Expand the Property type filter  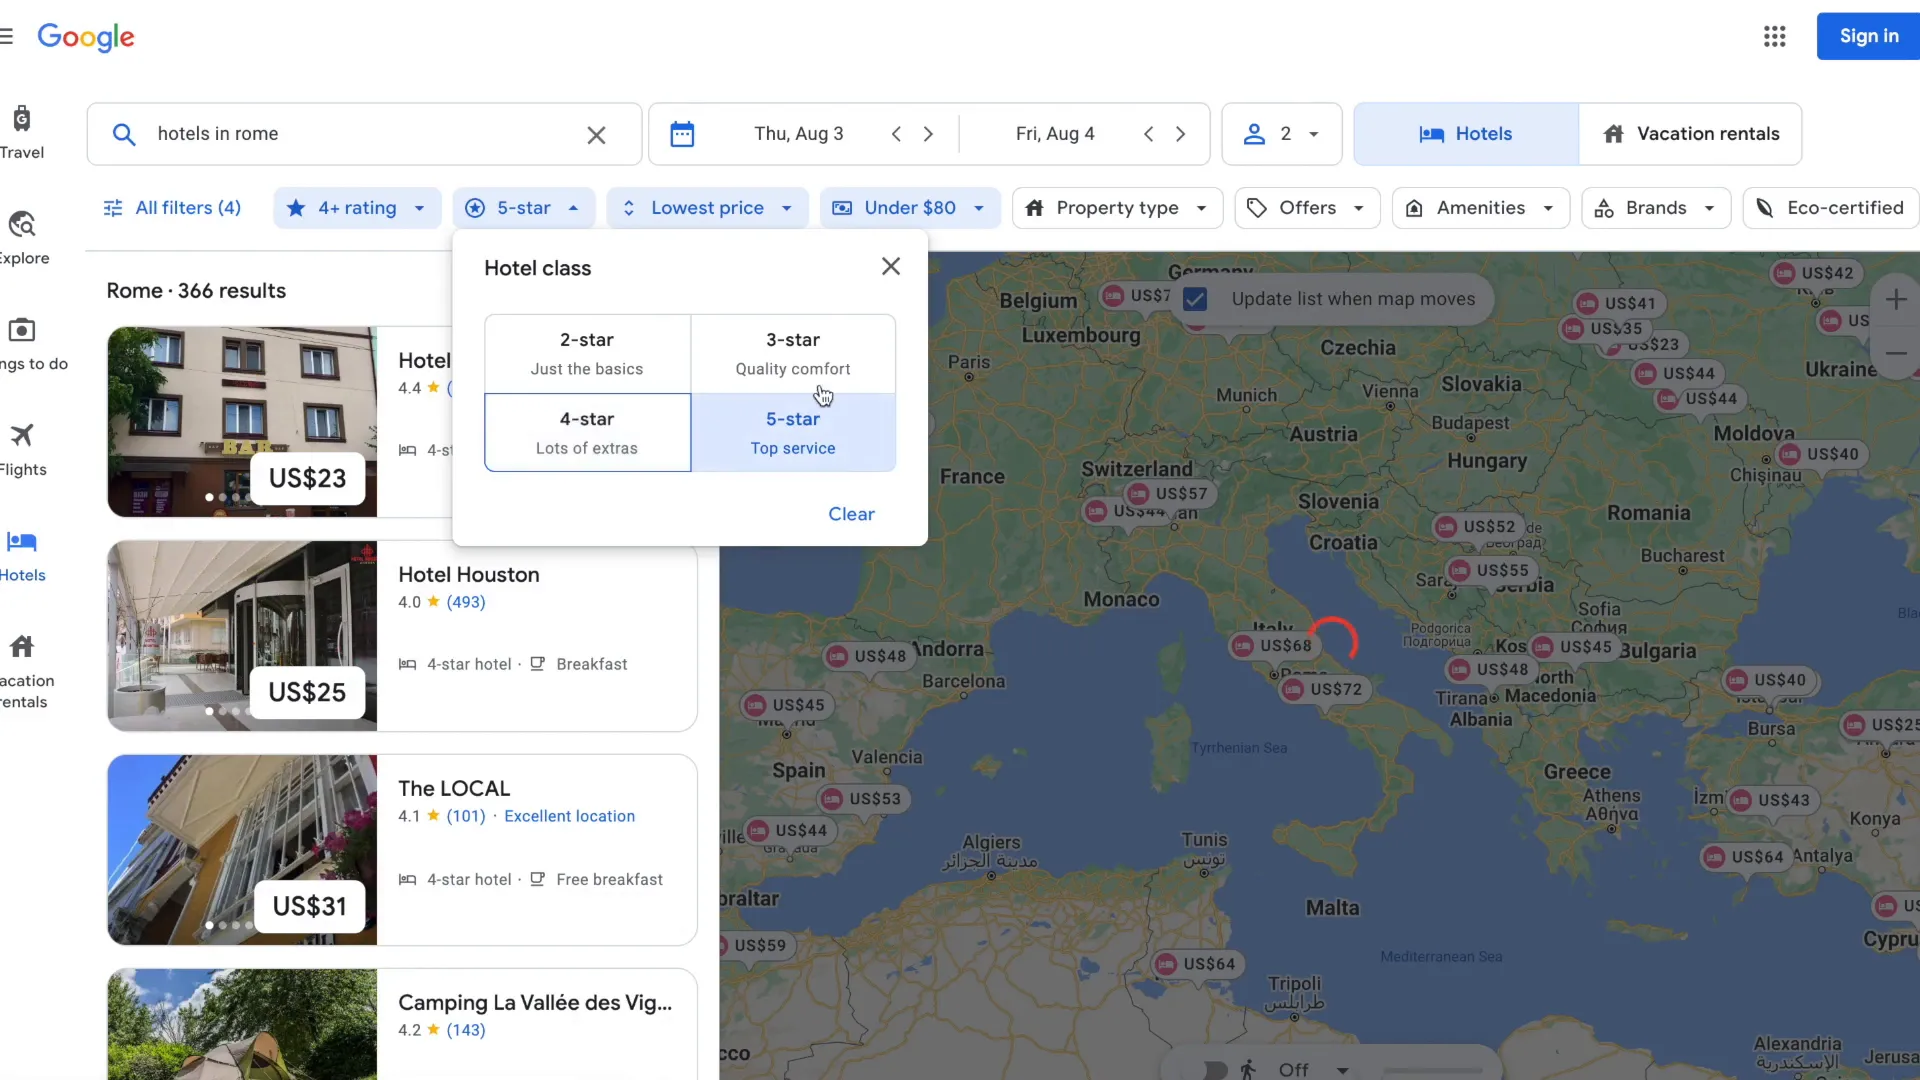(x=1117, y=208)
